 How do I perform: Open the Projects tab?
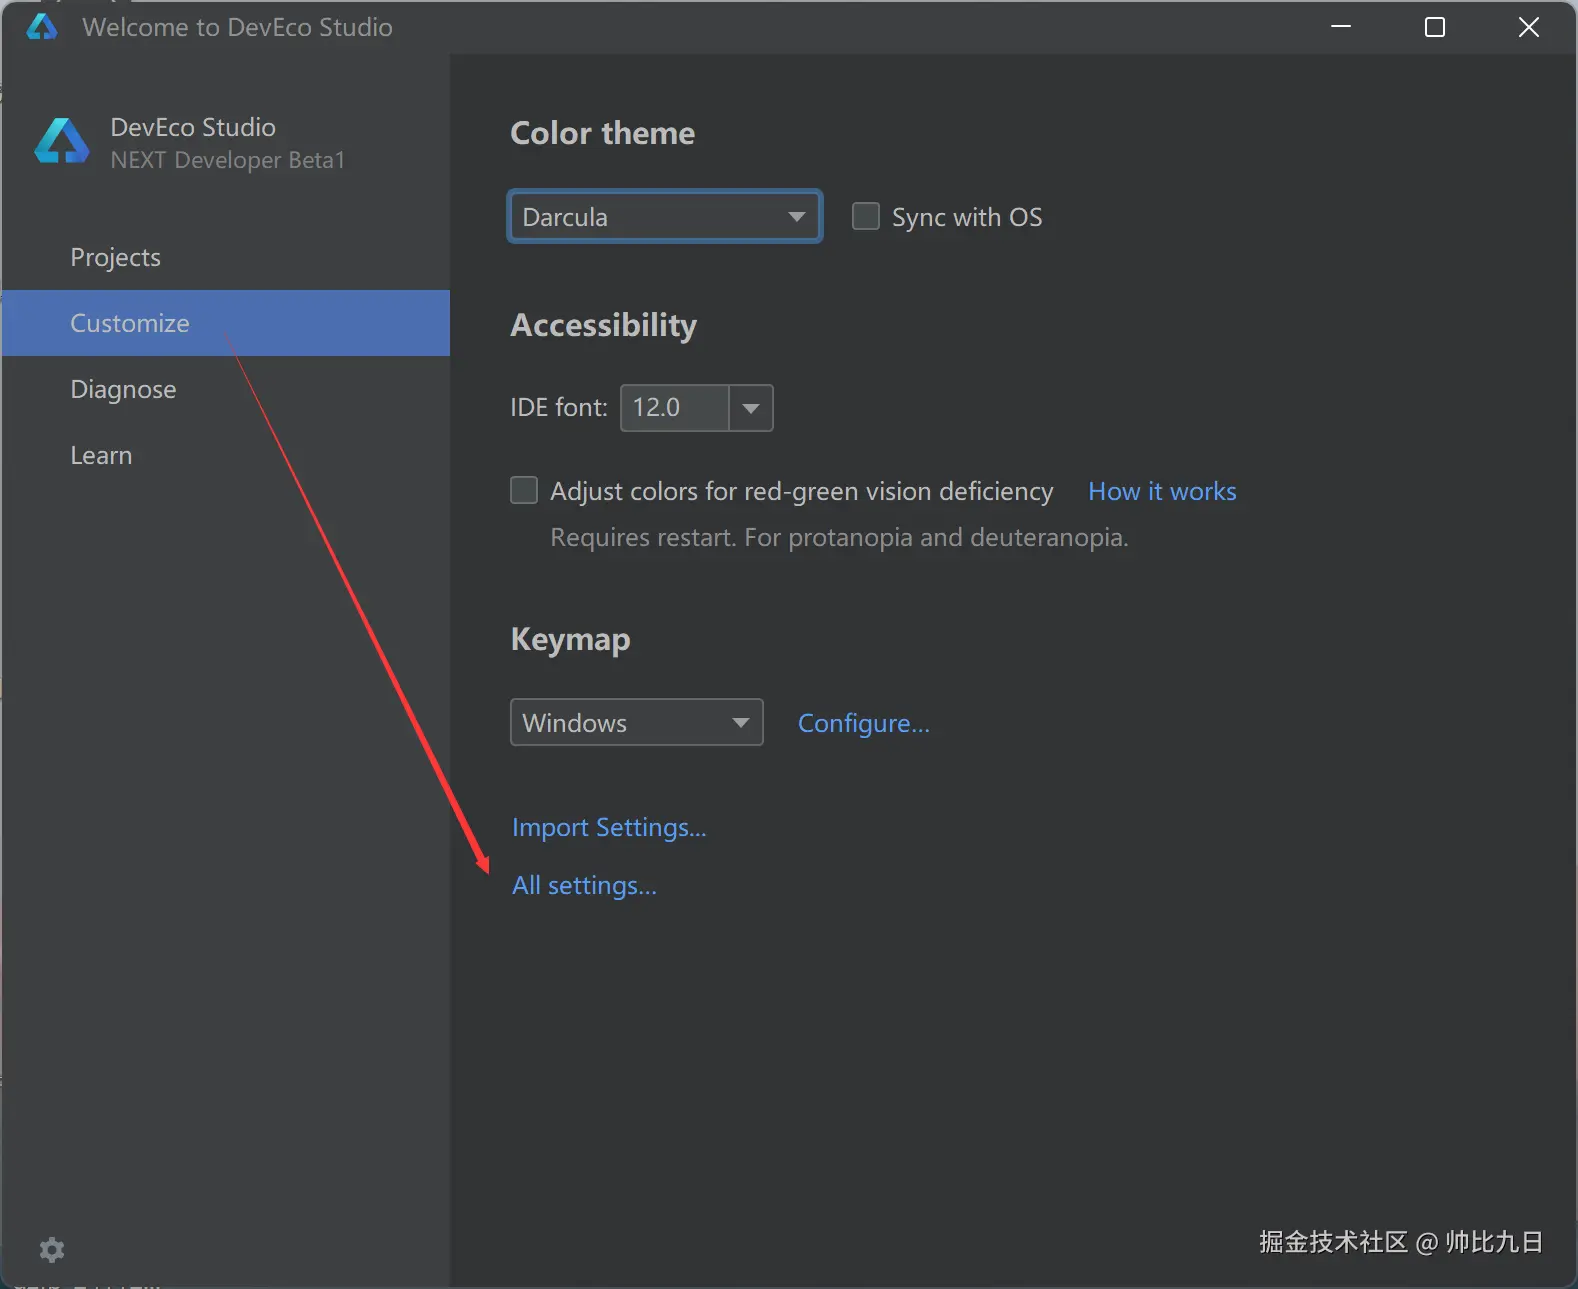[x=116, y=257]
